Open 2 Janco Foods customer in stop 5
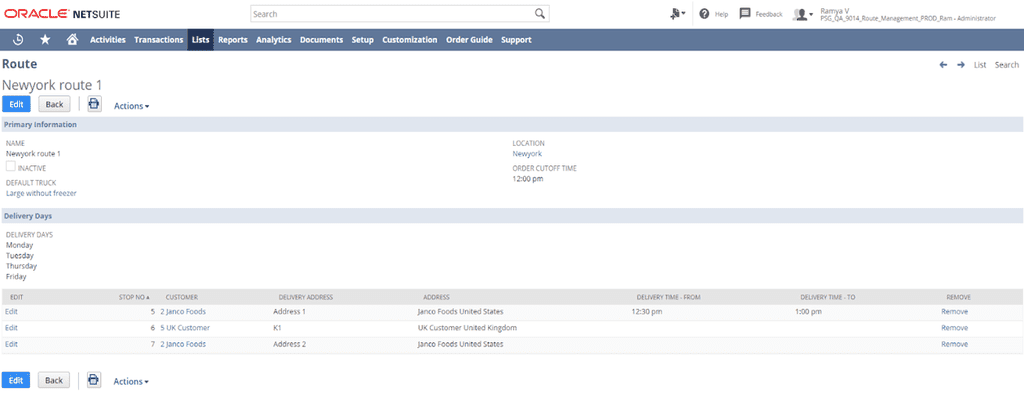The width and height of the screenshot is (1024, 397). tap(183, 311)
